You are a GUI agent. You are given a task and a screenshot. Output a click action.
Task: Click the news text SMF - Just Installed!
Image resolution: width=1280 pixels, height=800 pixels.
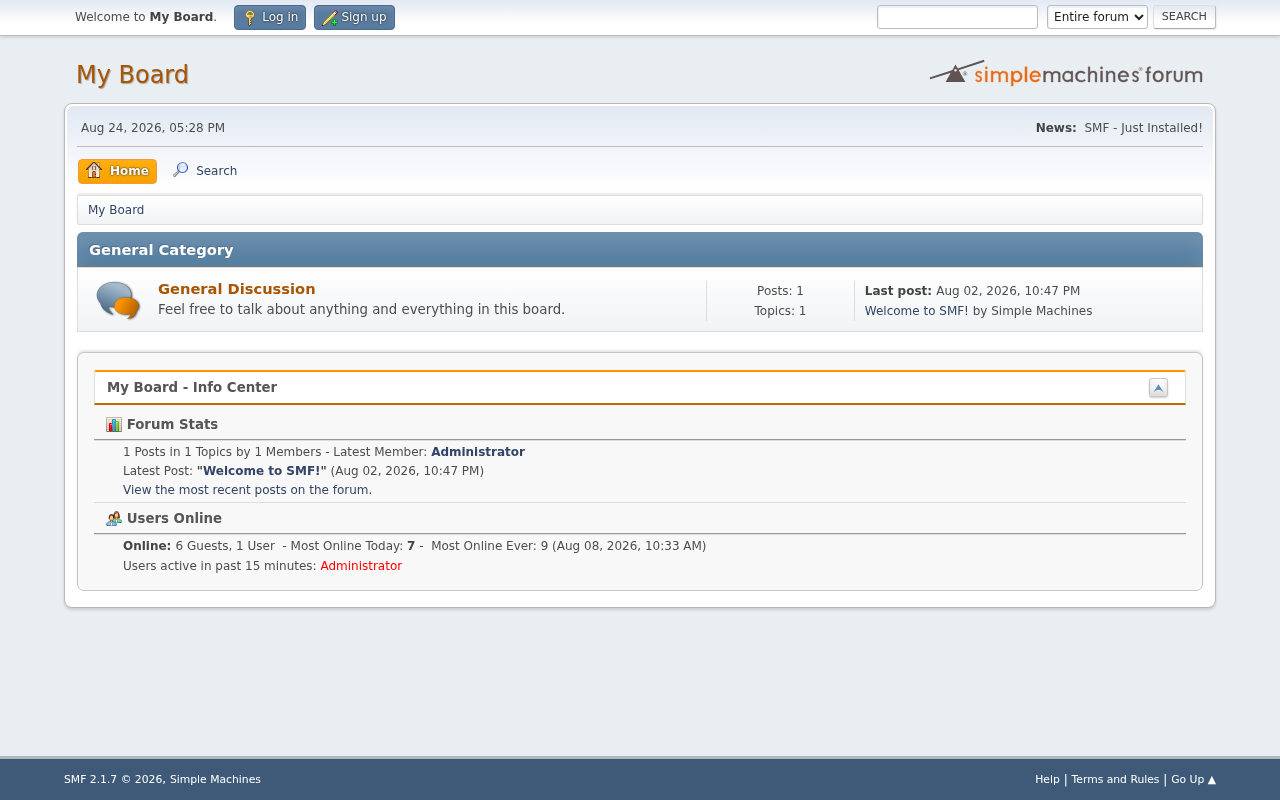[x=1143, y=128]
